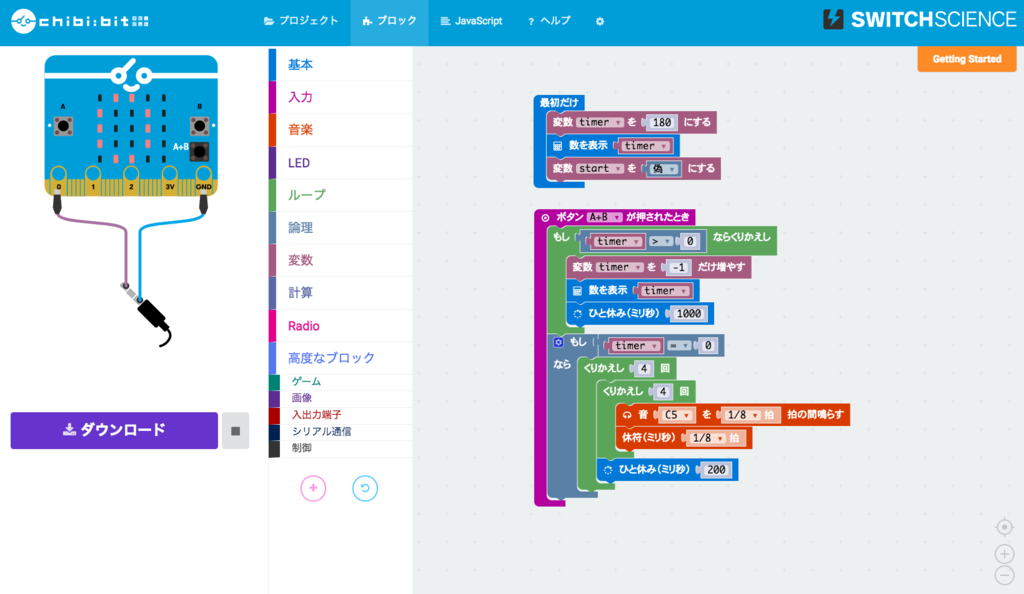Click the outer くりかえし 4 count field

(x=643, y=369)
